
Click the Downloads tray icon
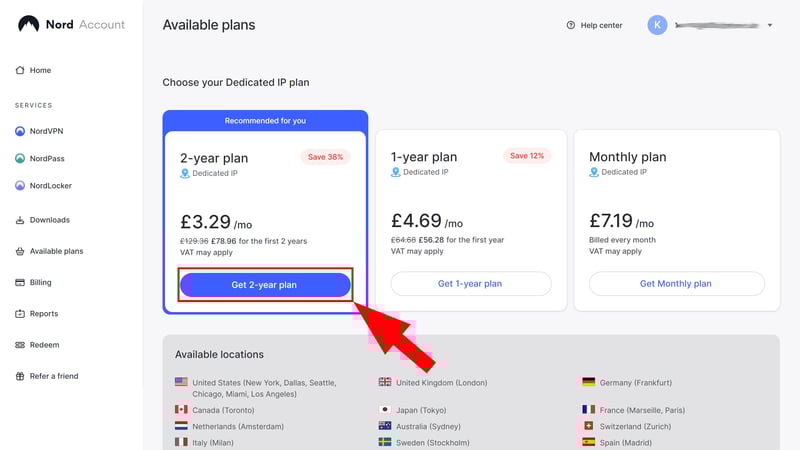point(20,220)
